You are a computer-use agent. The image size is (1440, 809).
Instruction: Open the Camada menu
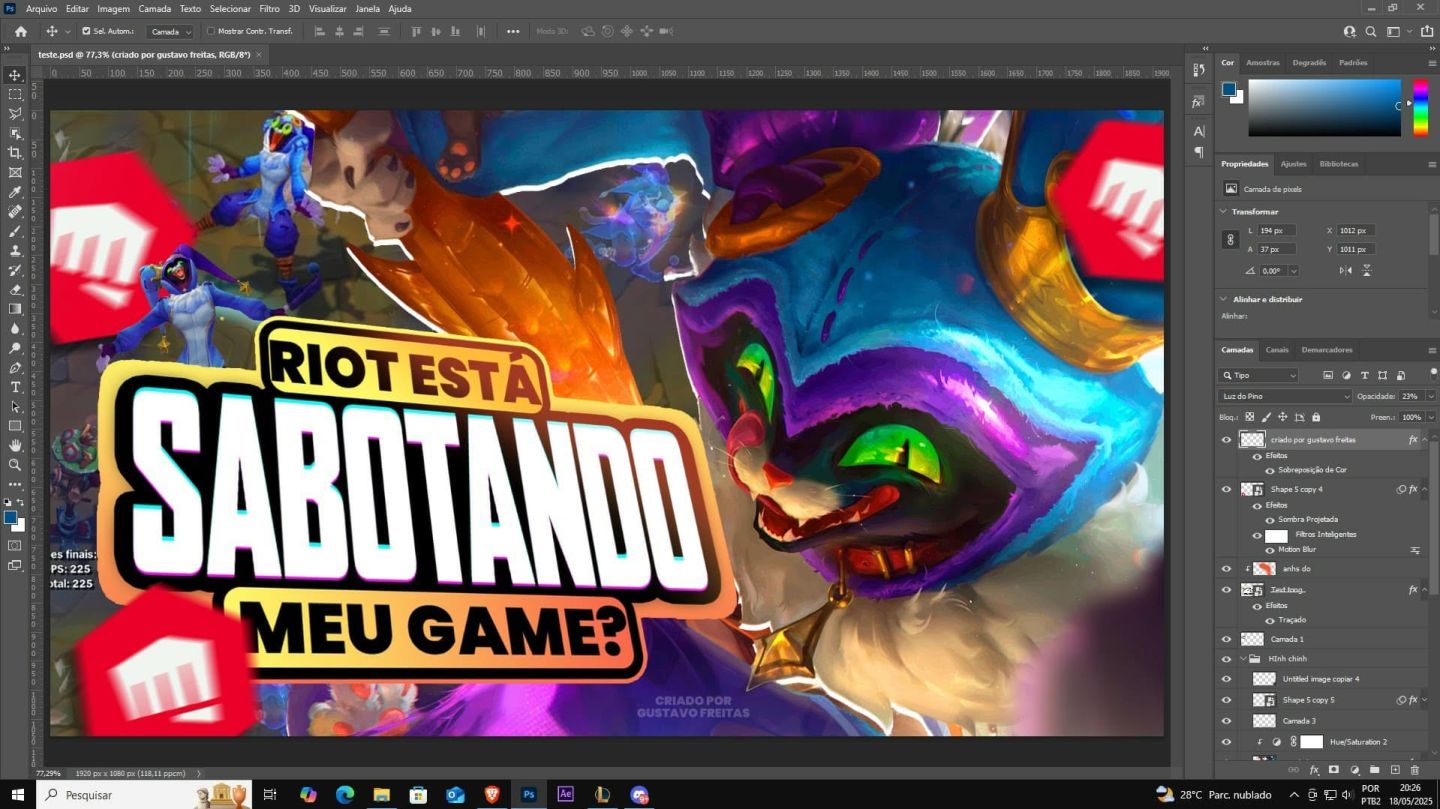tap(155, 8)
